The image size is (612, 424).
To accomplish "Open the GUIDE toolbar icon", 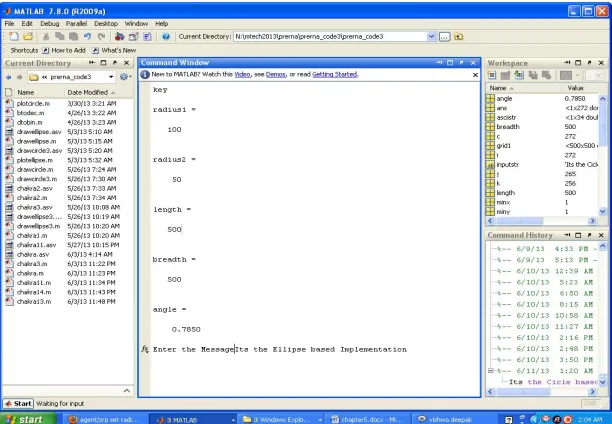I will (133, 36).
